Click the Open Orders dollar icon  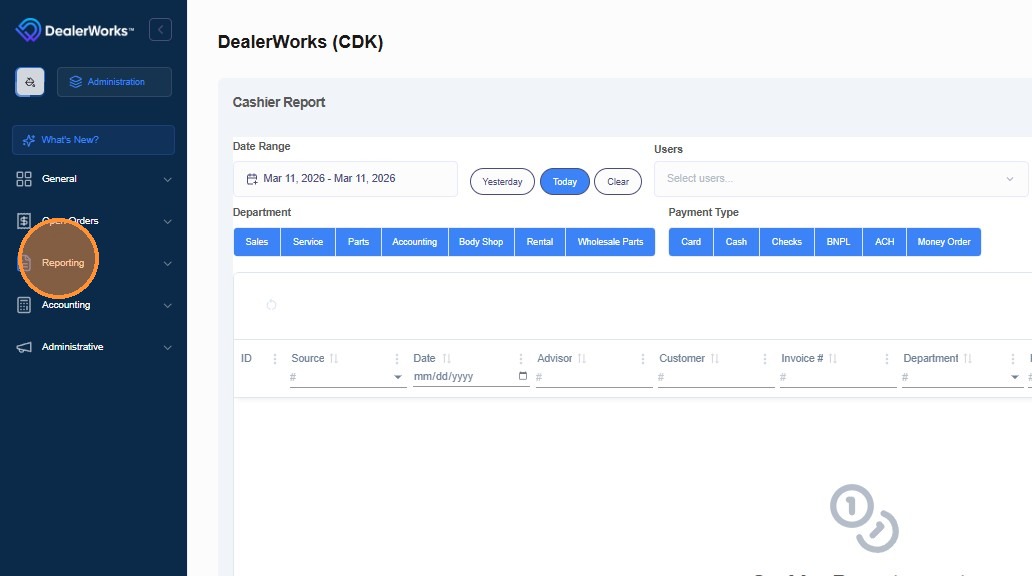tap(24, 221)
